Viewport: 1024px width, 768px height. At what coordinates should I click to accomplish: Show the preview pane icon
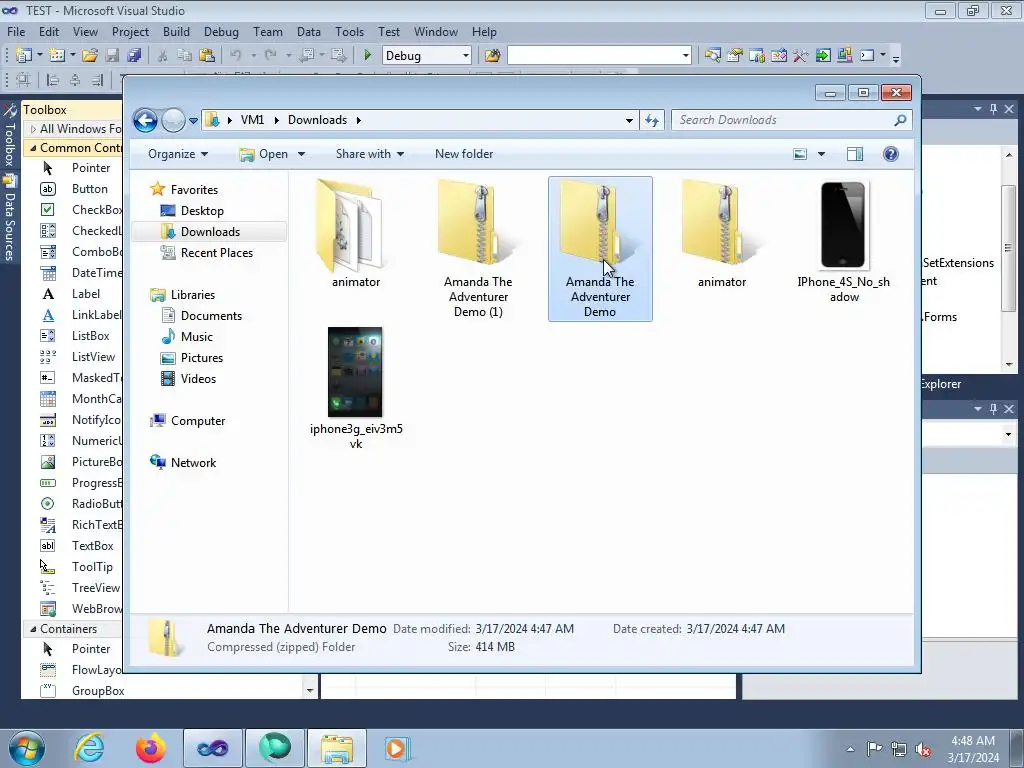(x=854, y=154)
